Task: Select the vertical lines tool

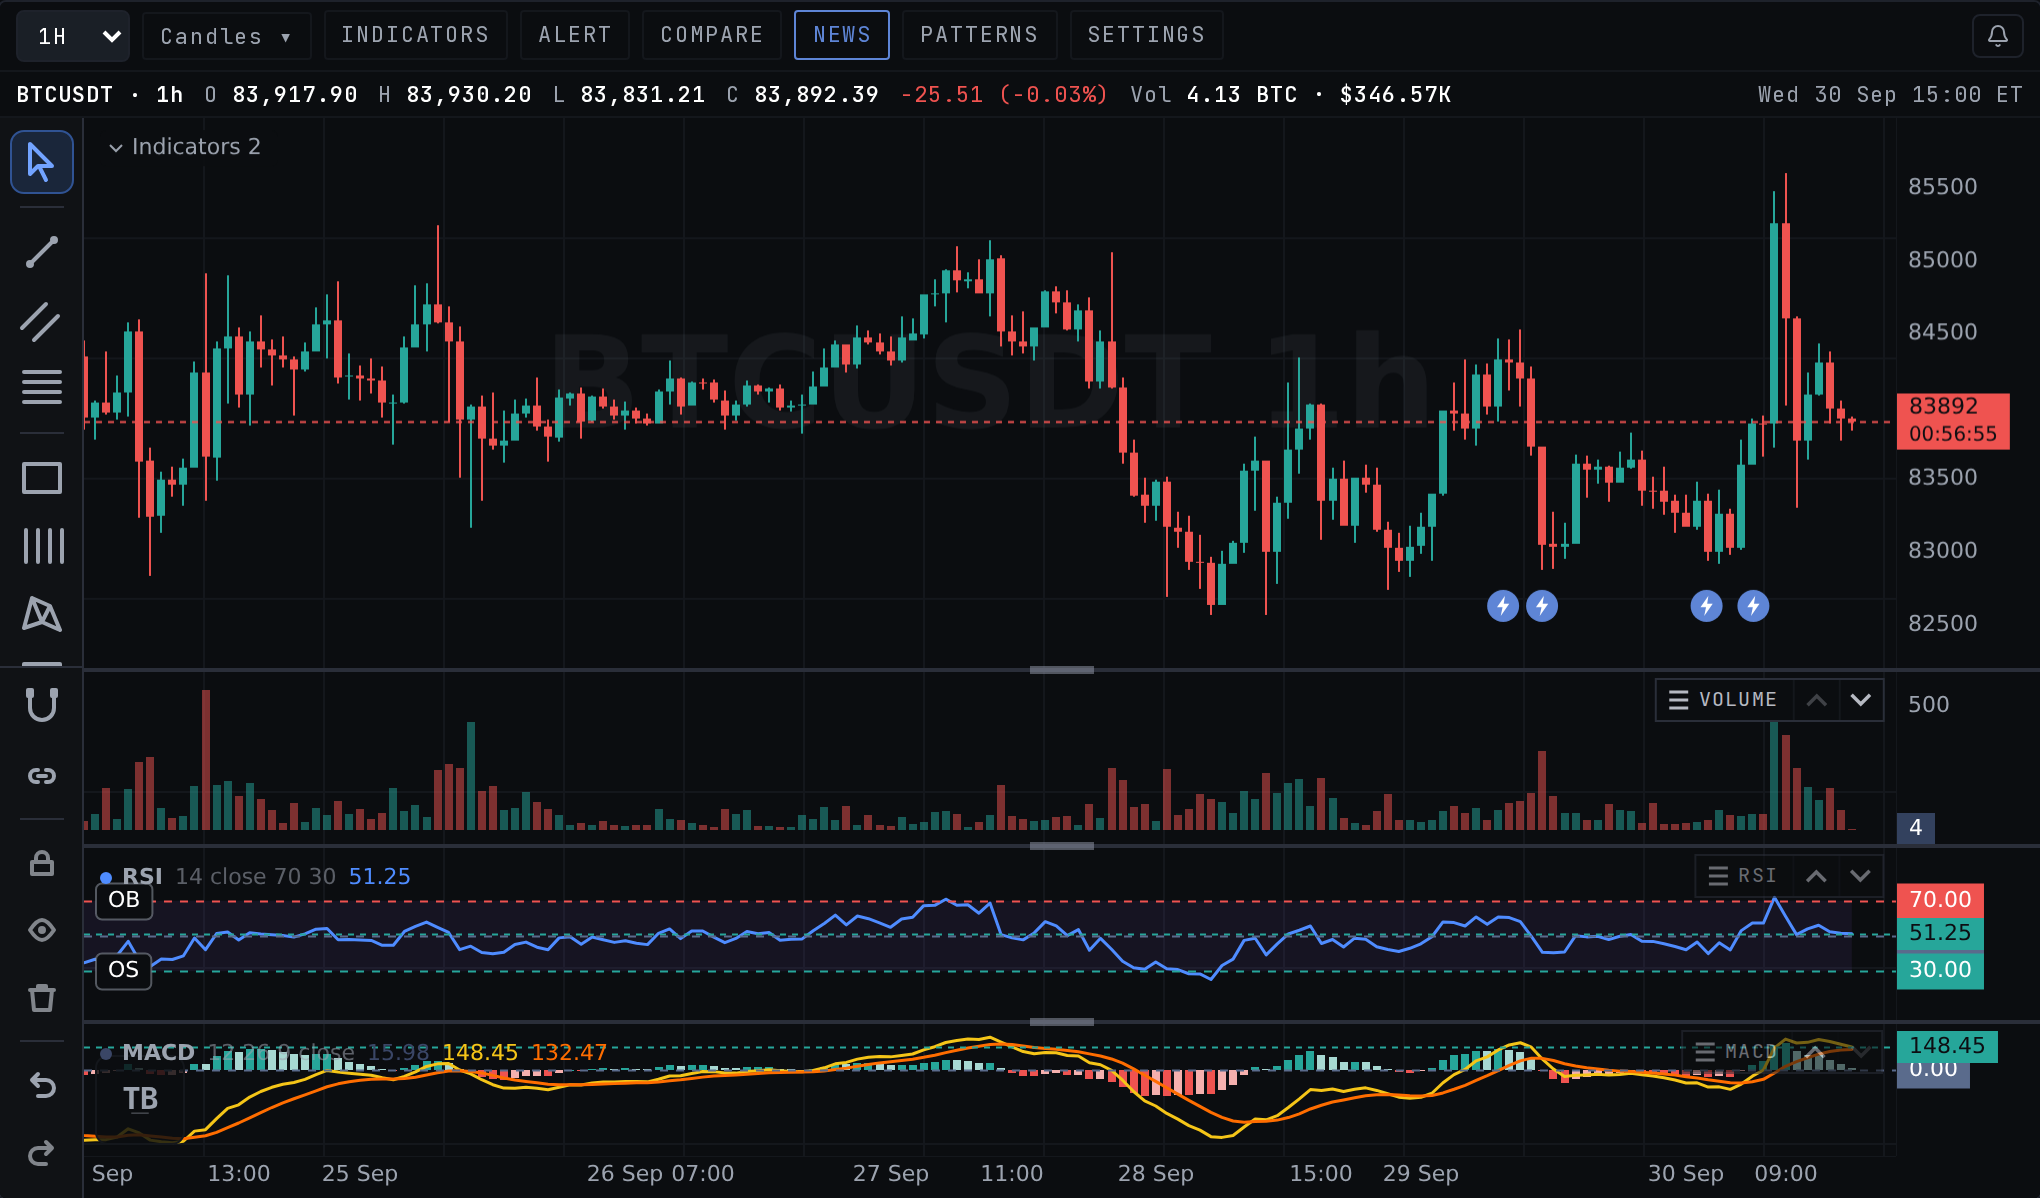Action: [41, 546]
